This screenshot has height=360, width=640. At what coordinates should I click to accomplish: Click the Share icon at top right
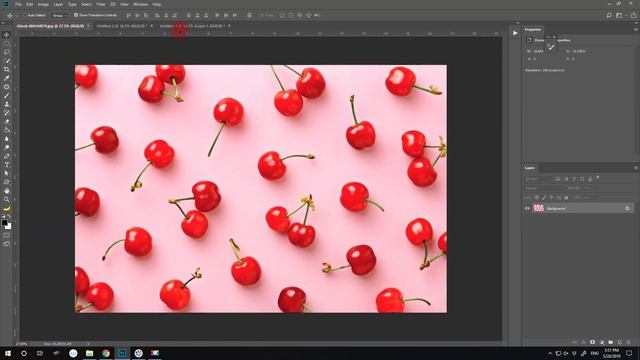tap(633, 16)
